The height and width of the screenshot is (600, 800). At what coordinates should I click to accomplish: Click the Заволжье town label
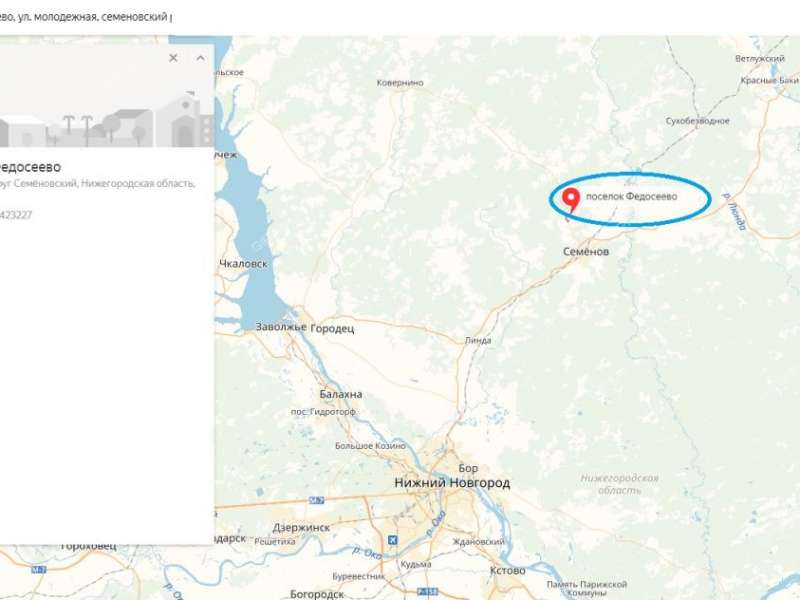(x=281, y=327)
